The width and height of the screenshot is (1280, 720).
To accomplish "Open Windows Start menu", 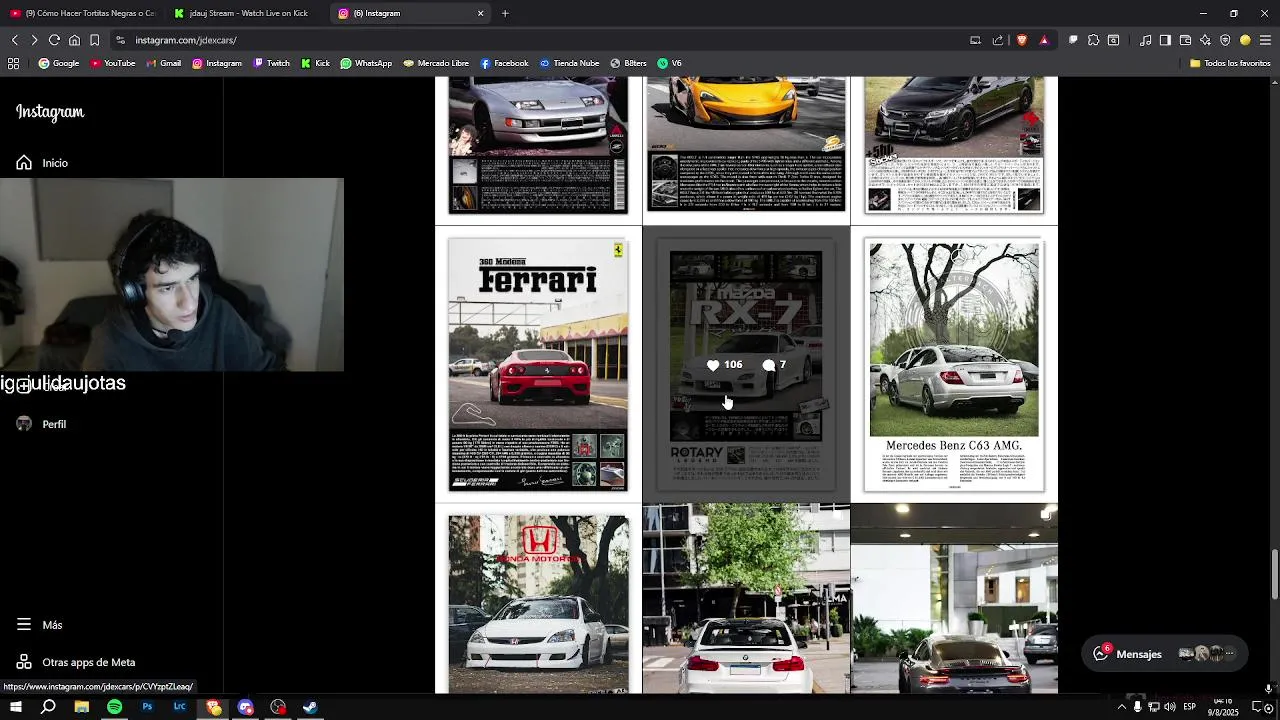I will pos(15,707).
